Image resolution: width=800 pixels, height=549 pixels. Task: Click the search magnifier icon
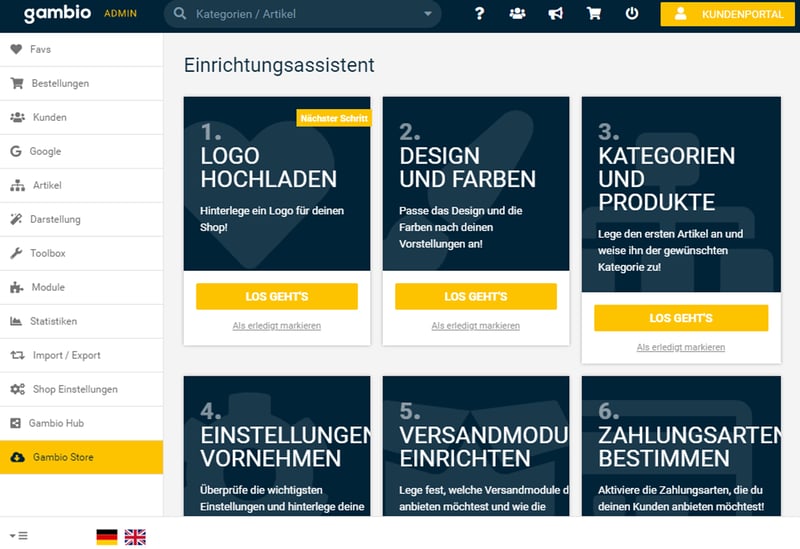pos(180,13)
